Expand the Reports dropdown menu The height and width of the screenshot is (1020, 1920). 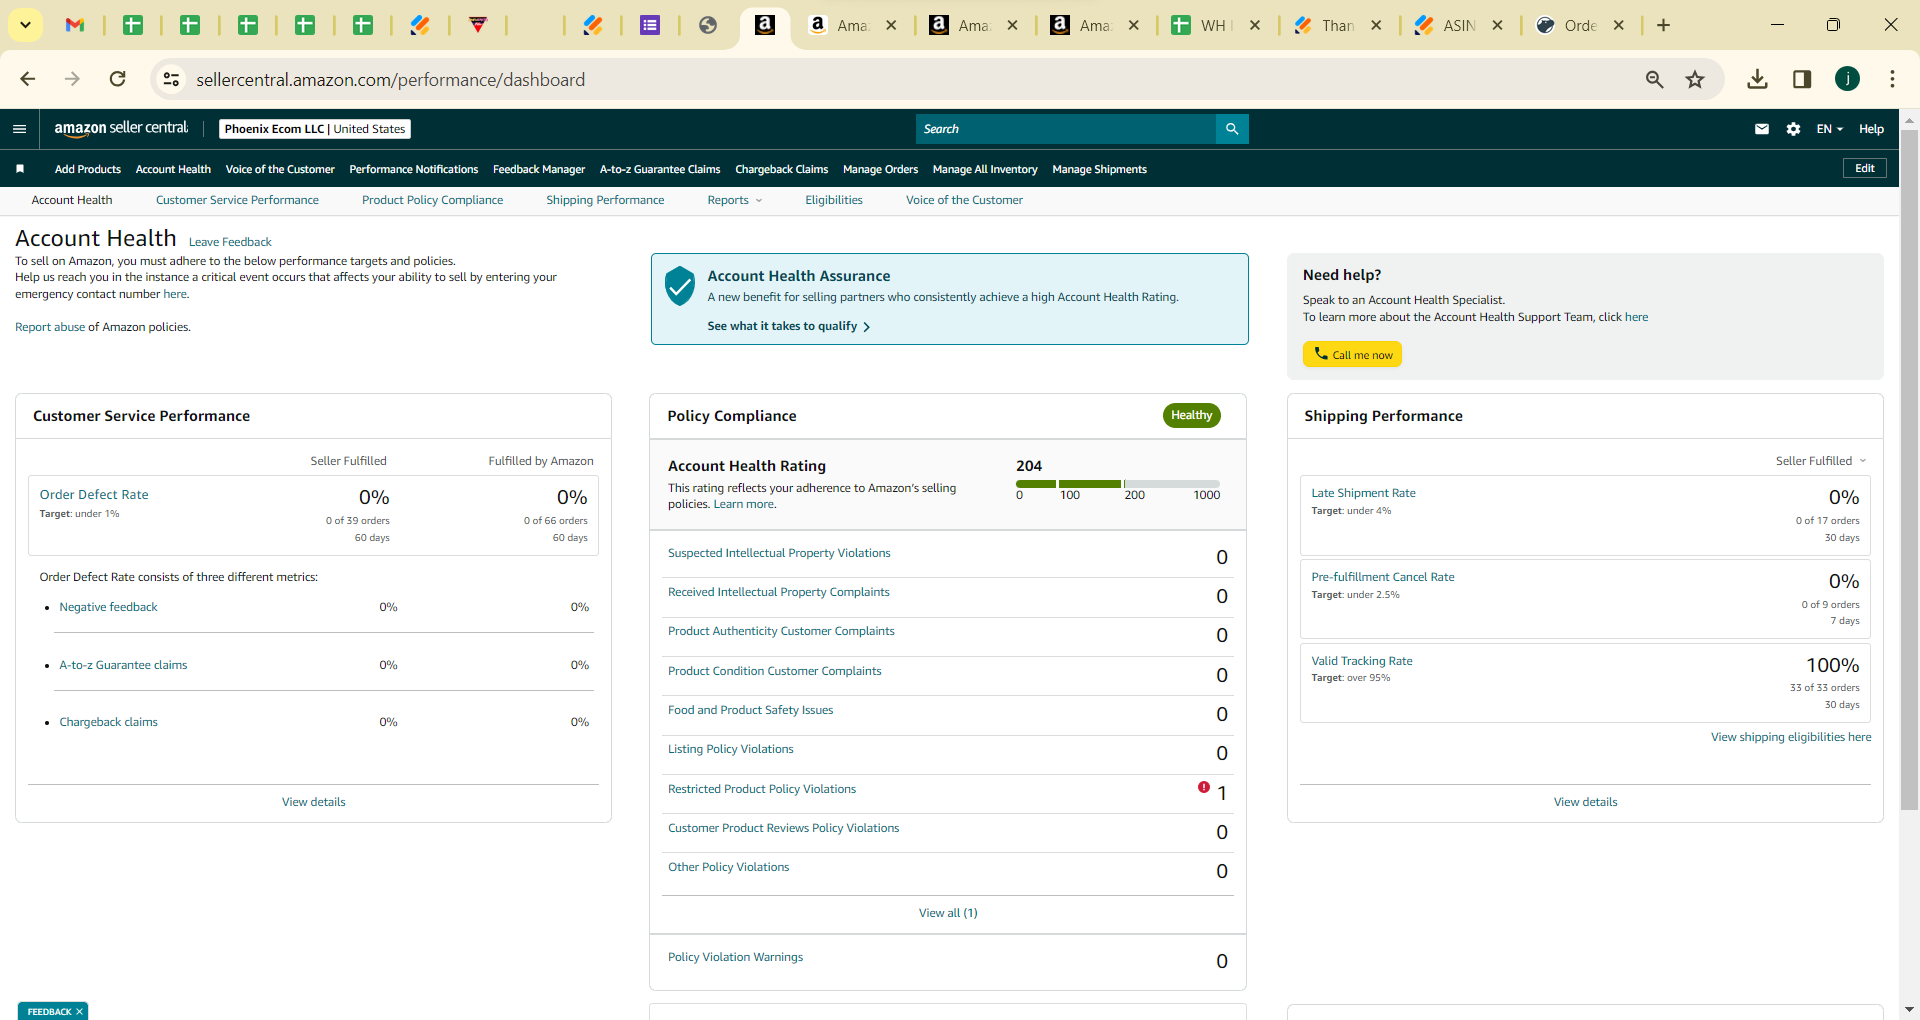point(734,200)
